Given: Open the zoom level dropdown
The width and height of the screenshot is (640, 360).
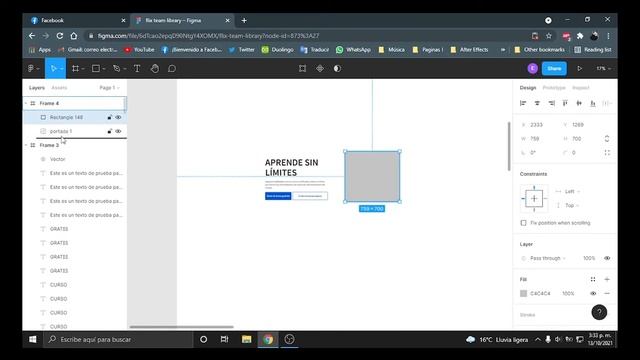Looking at the screenshot, I should pyautogui.click(x=604, y=69).
